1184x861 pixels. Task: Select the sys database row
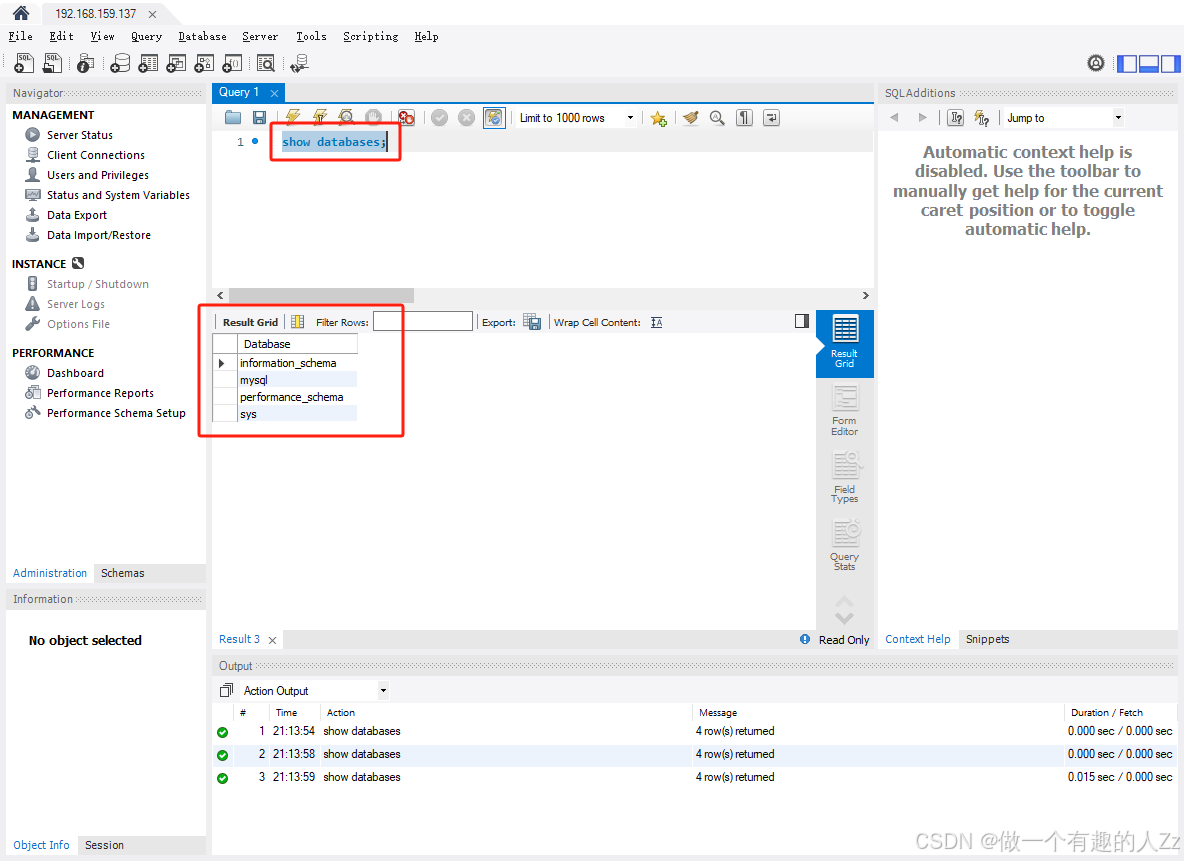click(x=298, y=414)
